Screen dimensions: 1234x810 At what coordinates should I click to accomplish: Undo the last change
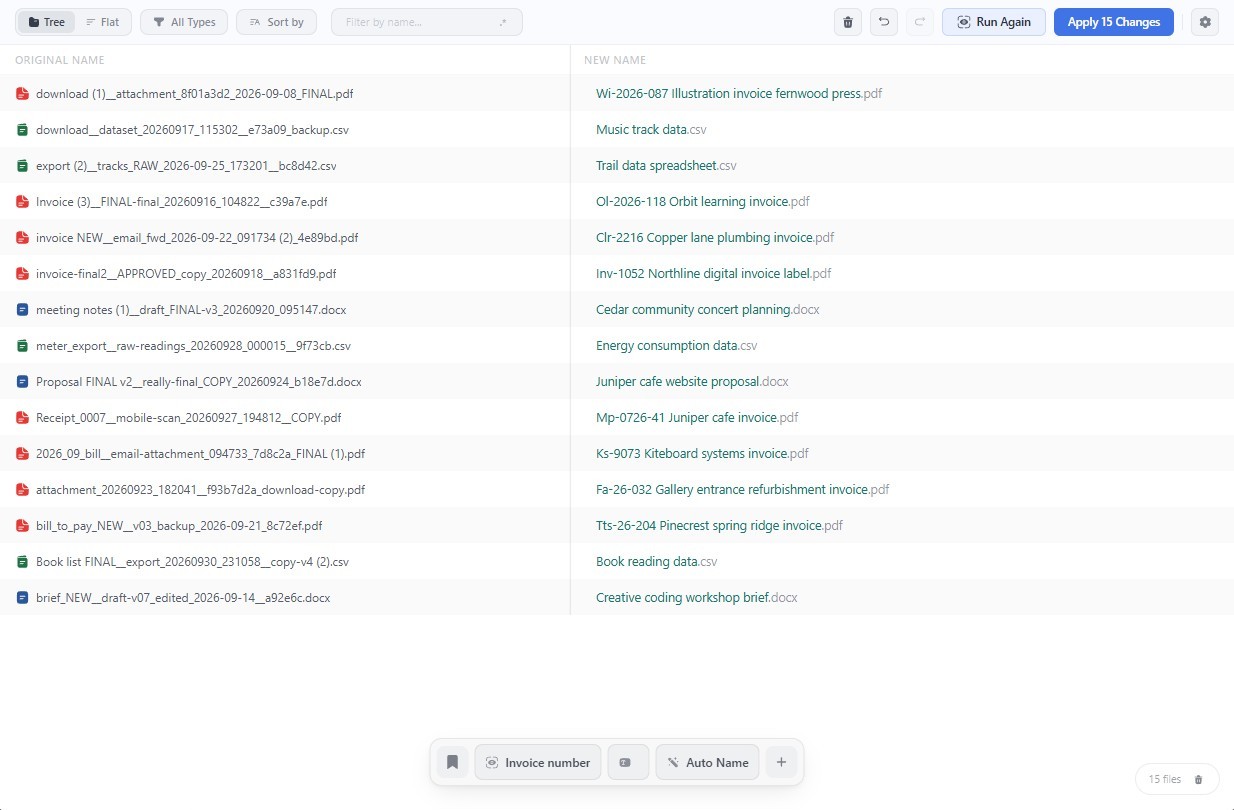(x=884, y=22)
